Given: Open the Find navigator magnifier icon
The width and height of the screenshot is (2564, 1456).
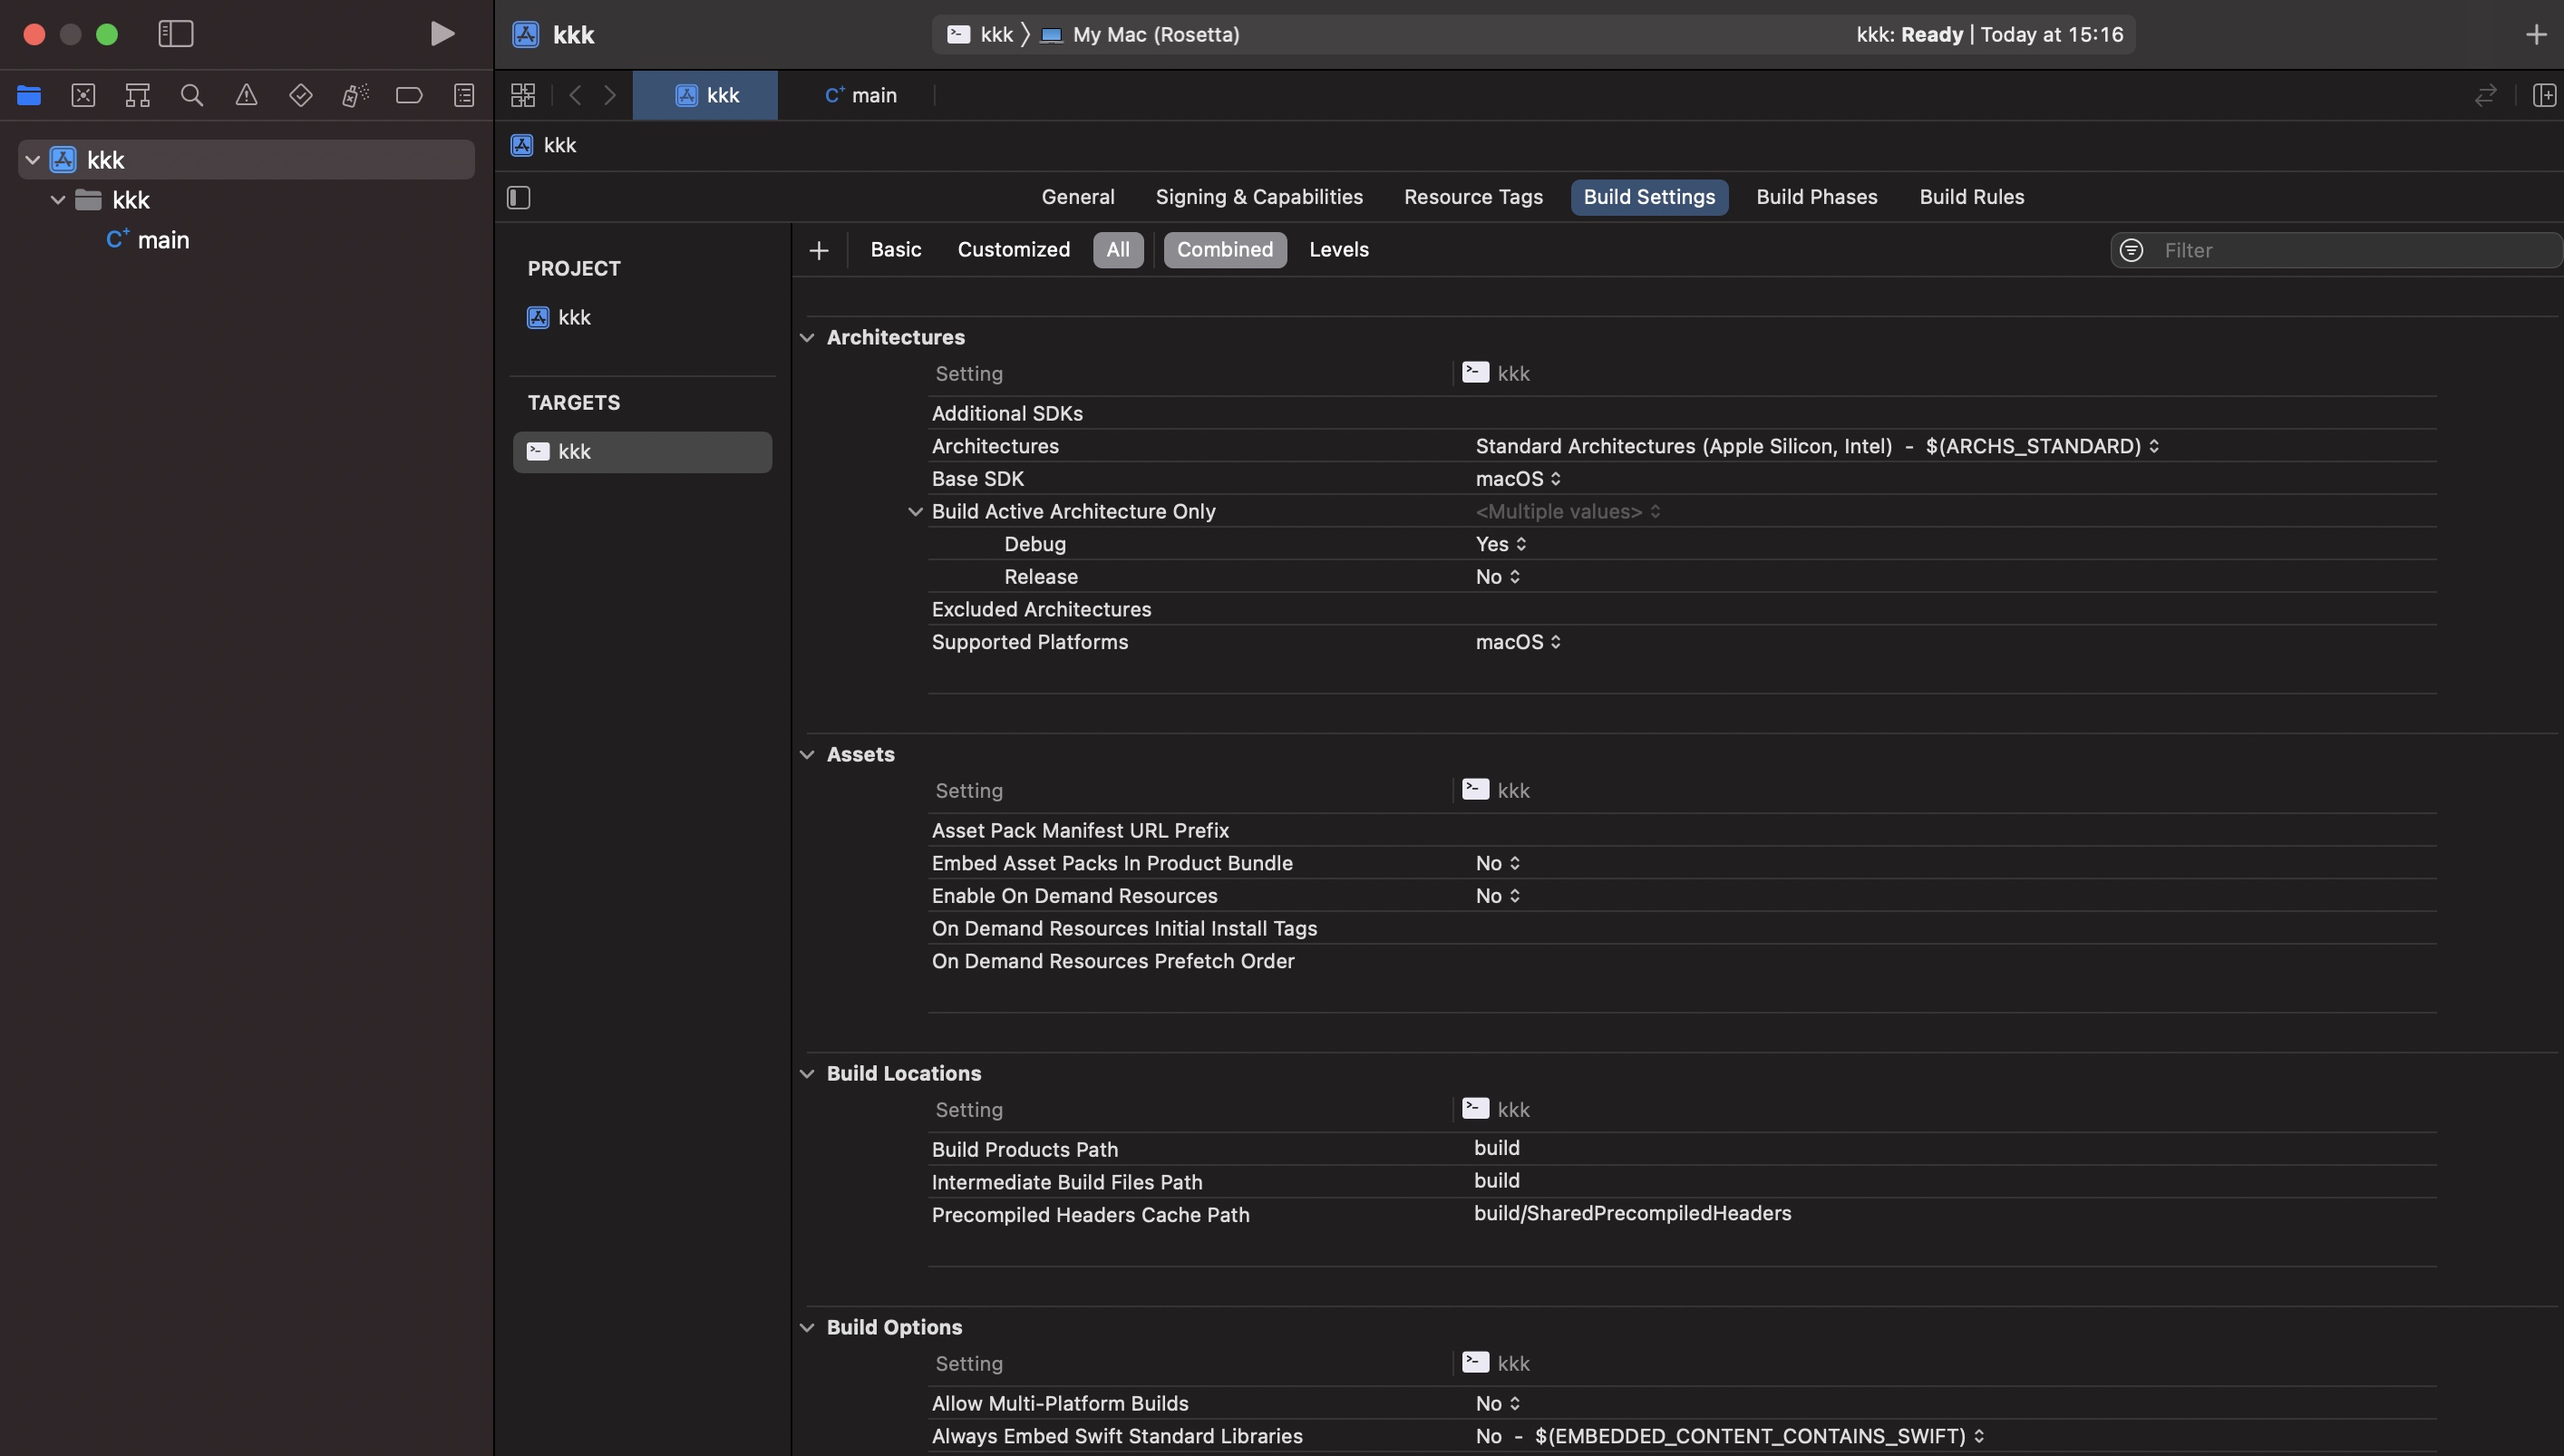Looking at the screenshot, I should pyautogui.click(x=191, y=95).
